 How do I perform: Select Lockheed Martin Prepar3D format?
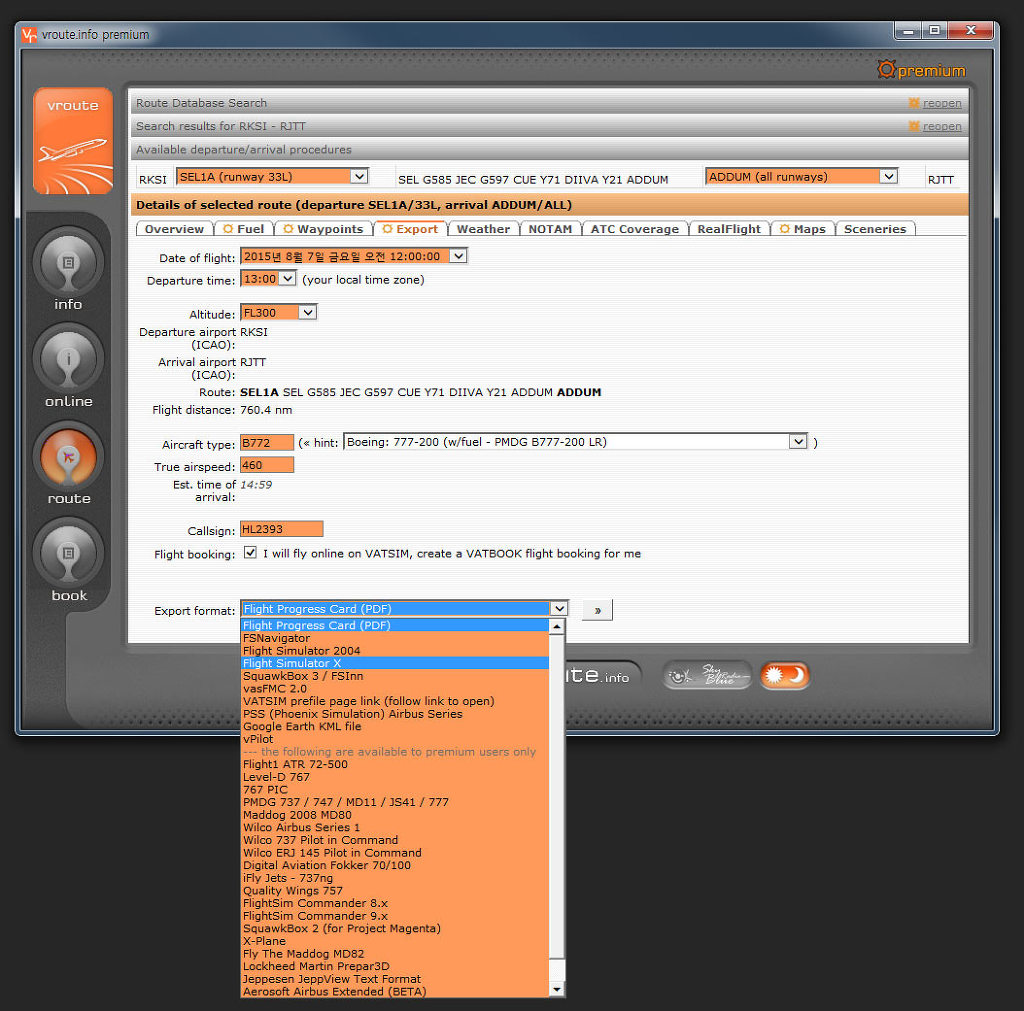point(394,966)
